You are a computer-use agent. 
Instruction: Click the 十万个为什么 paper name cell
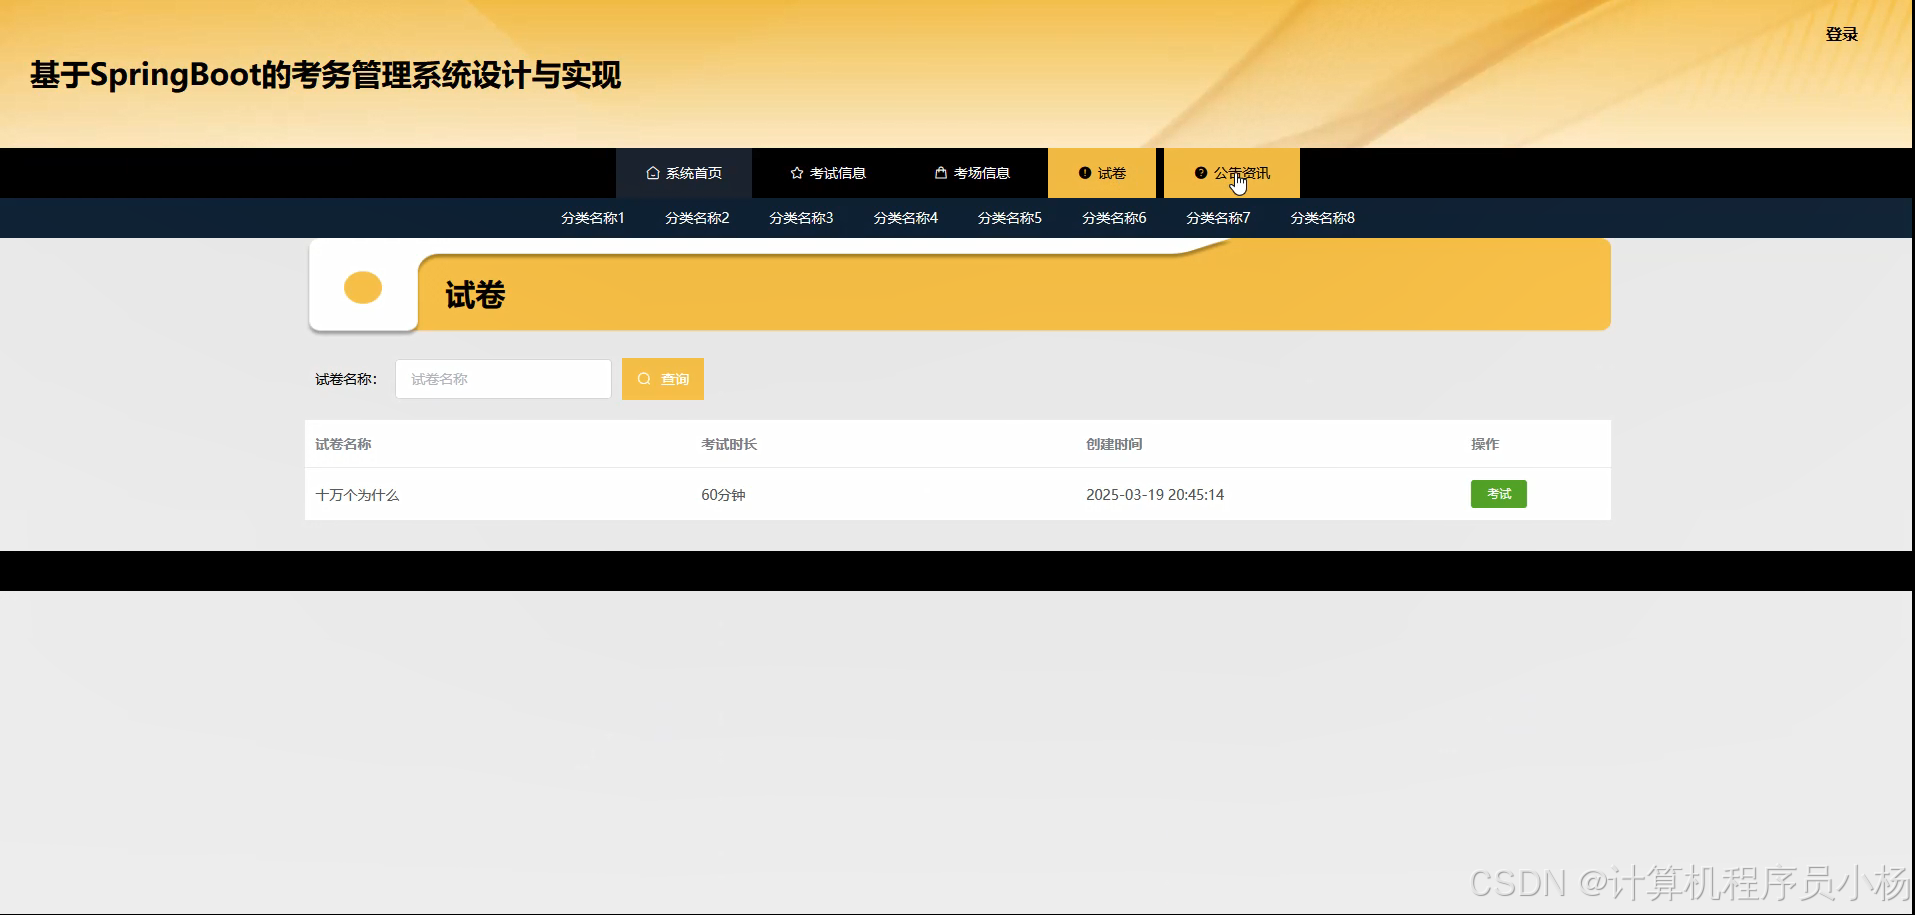tap(357, 495)
